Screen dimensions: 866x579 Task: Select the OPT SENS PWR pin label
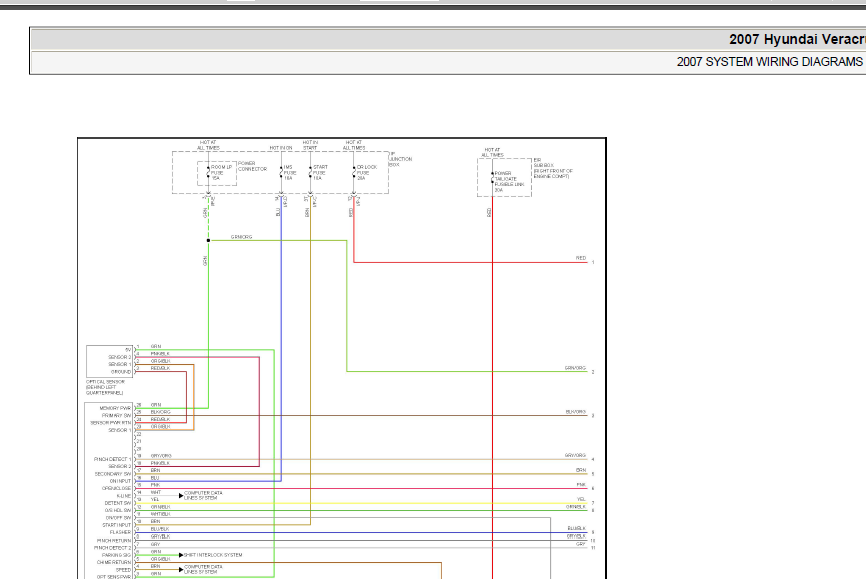114,577
